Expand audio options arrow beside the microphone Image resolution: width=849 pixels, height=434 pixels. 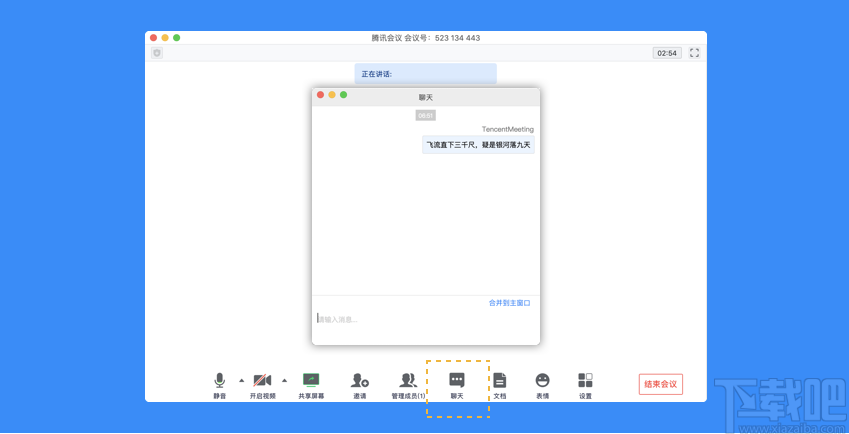pyautogui.click(x=241, y=380)
